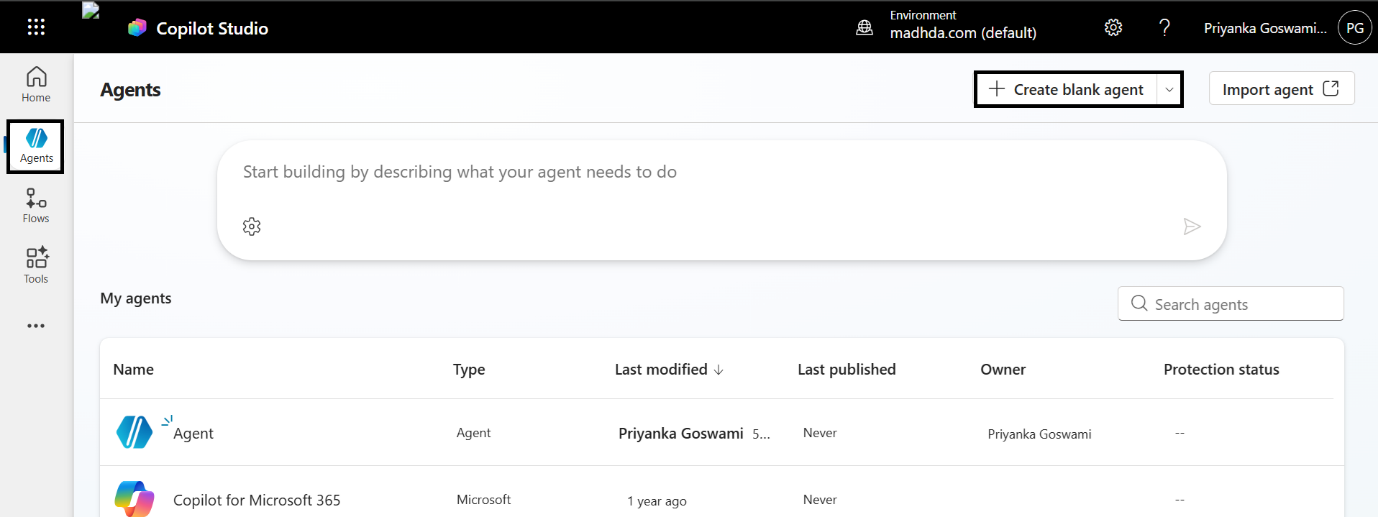Open the app launcher waffle grid
1378x517 pixels.
pyautogui.click(x=36, y=27)
